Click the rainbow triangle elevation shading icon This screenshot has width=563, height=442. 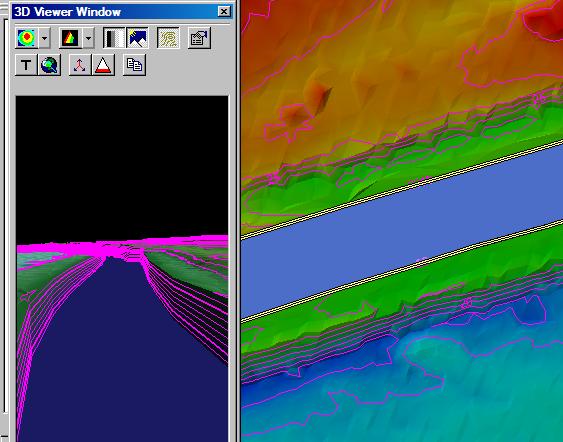pos(70,38)
